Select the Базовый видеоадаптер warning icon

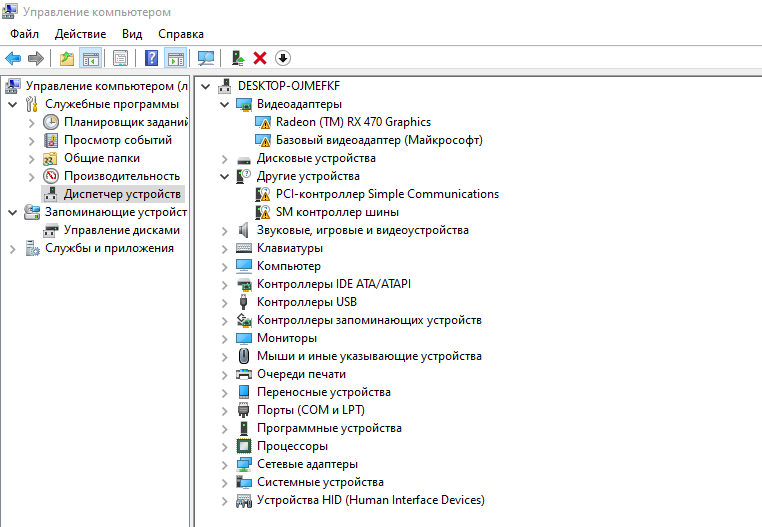point(262,140)
